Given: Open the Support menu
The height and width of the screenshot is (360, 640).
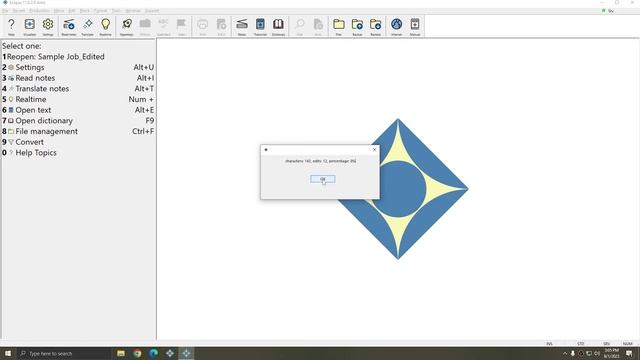Looking at the screenshot, I should [152, 11].
